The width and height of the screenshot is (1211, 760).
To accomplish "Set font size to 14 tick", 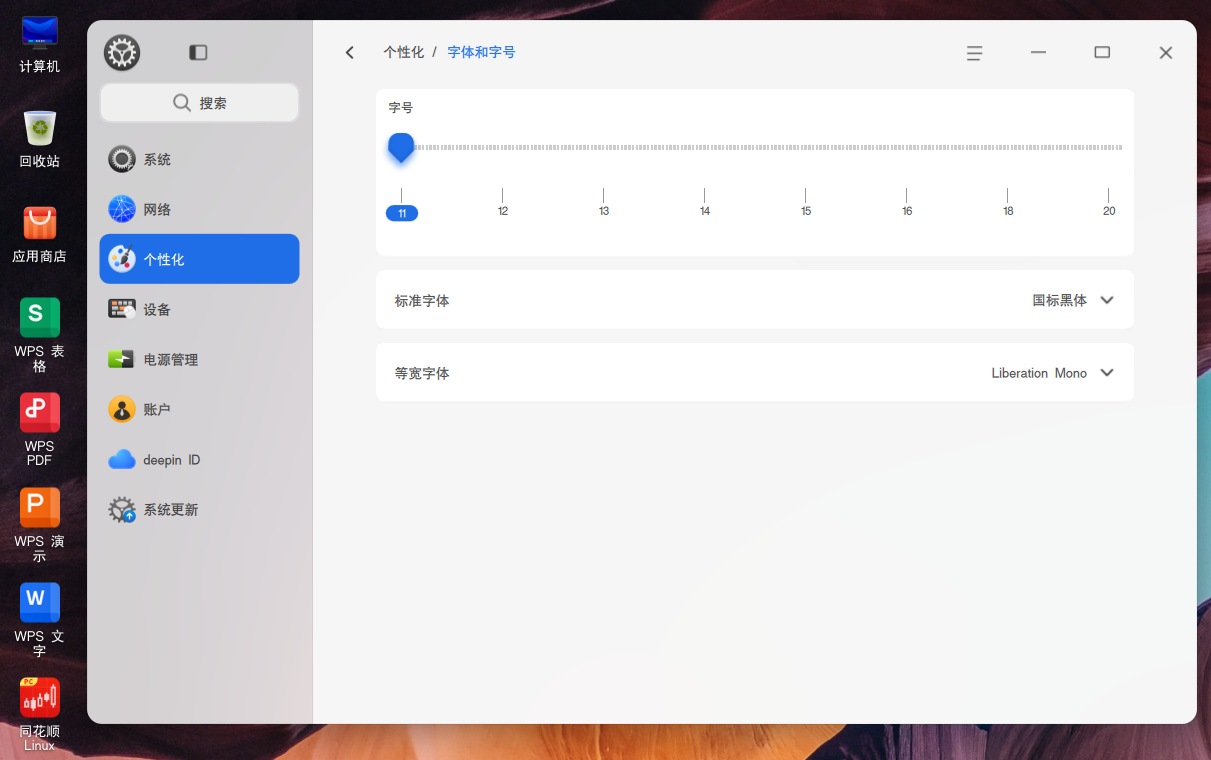I will tap(704, 203).
